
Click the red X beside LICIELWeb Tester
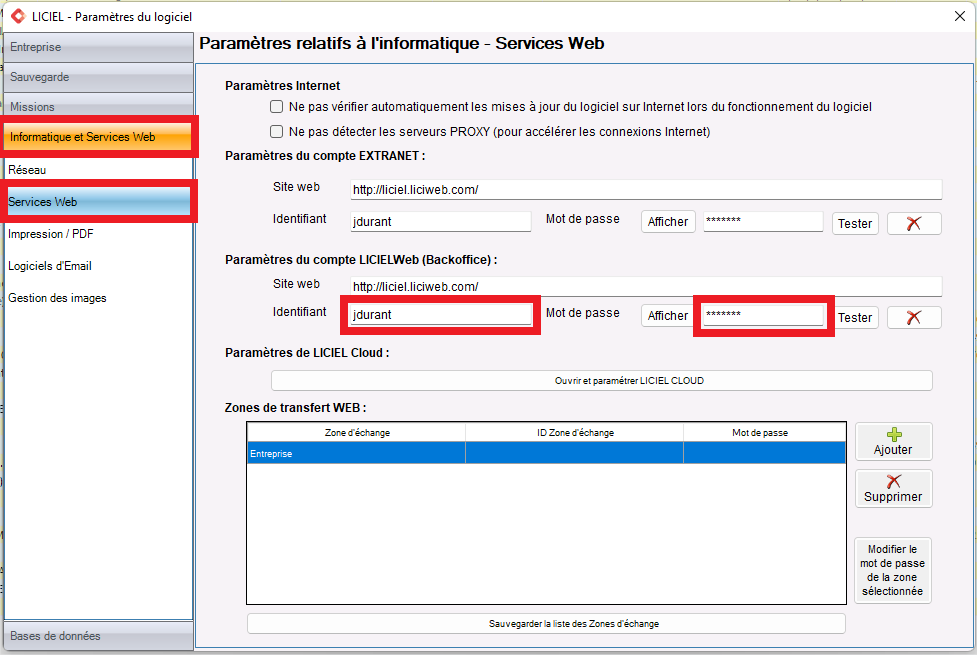tap(914, 317)
